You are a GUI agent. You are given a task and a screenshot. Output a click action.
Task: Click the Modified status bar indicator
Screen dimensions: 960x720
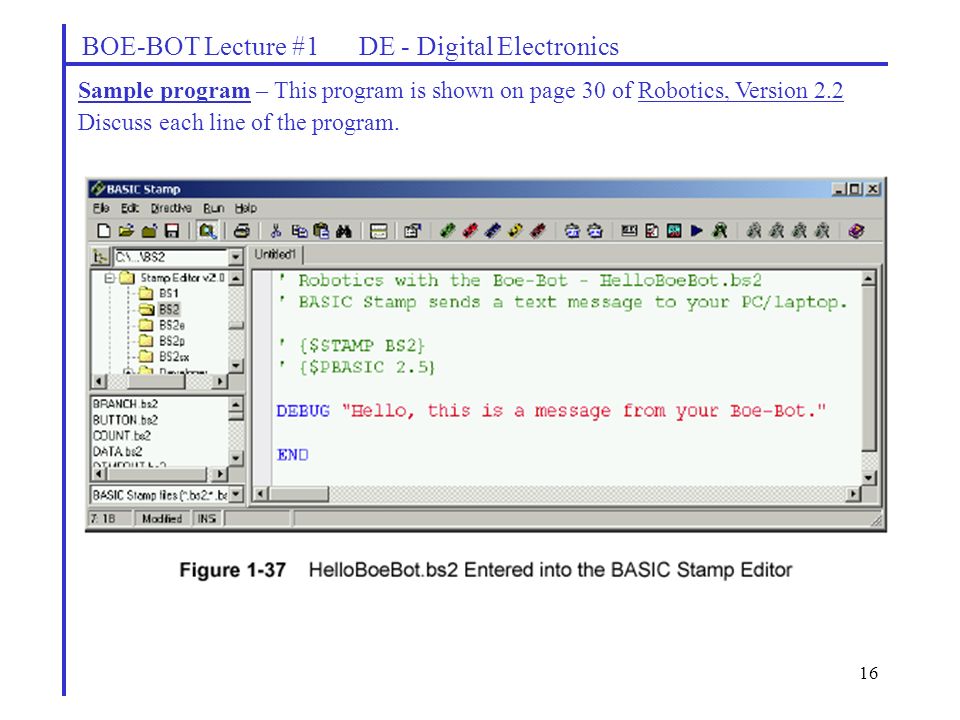(x=162, y=519)
